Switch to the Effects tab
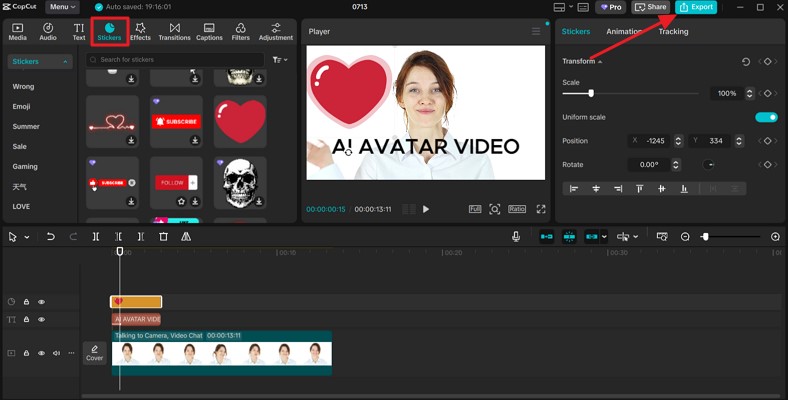 (x=140, y=32)
